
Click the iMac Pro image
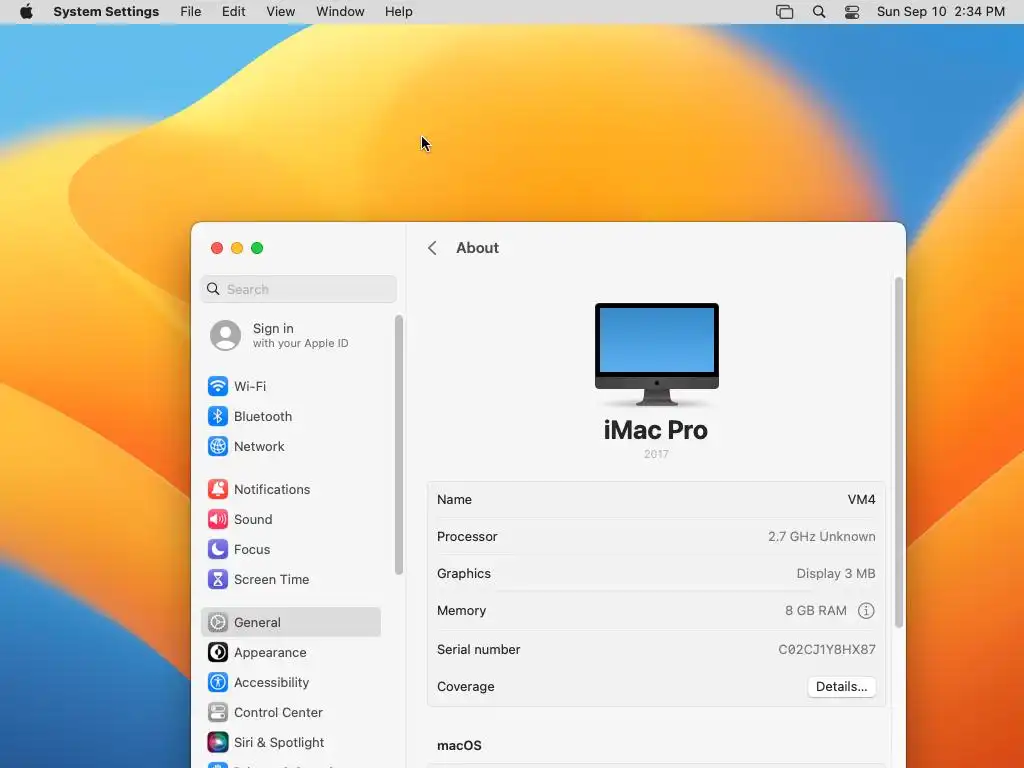656,355
